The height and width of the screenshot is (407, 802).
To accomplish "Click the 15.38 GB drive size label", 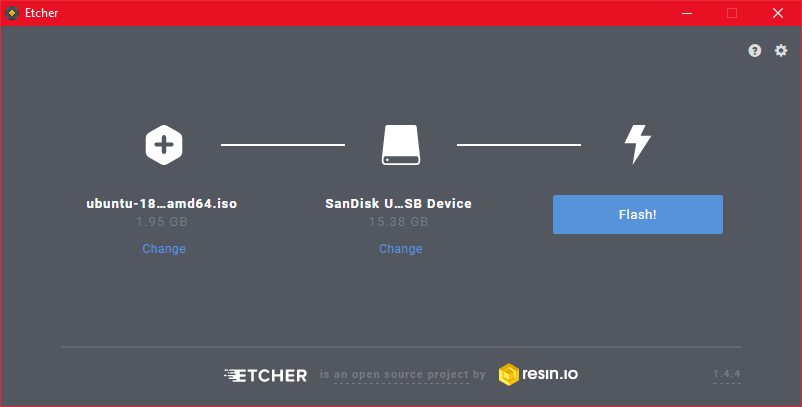I will pos(398,222).
